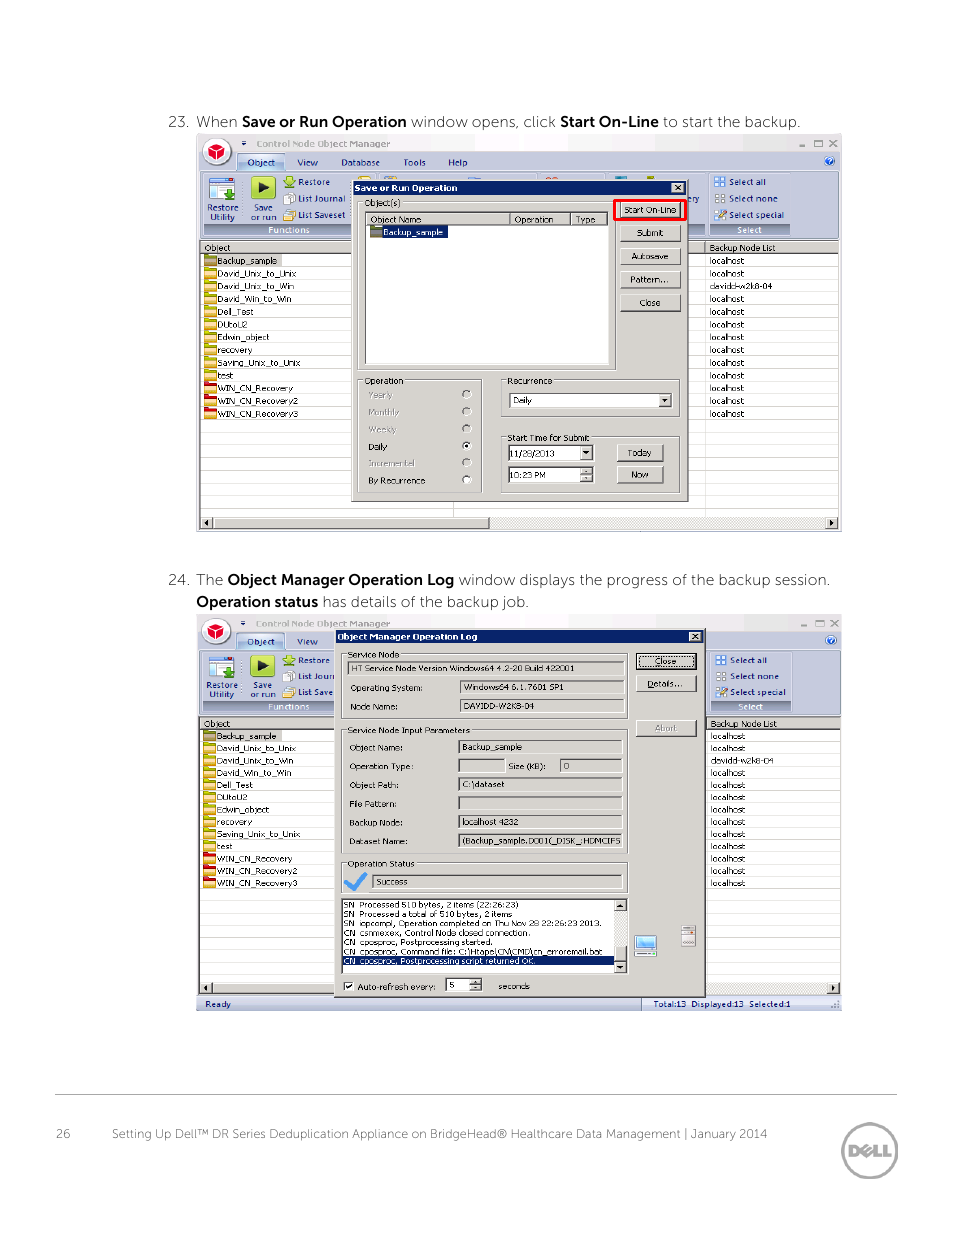Click Start On-Line in Save or Run Operation

coord(650,210)
